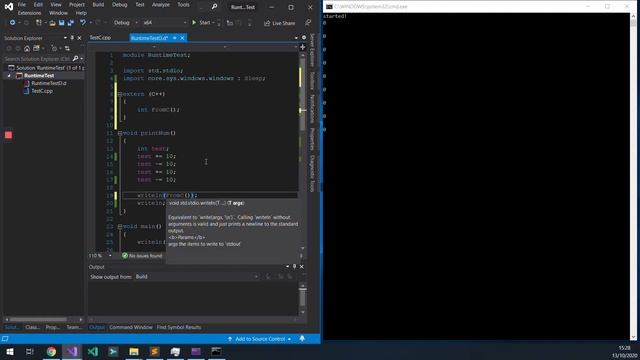The width and height of the screenshot is (640, 360).
Task: Click the Add to Source Control button
Action: [260, 339]
